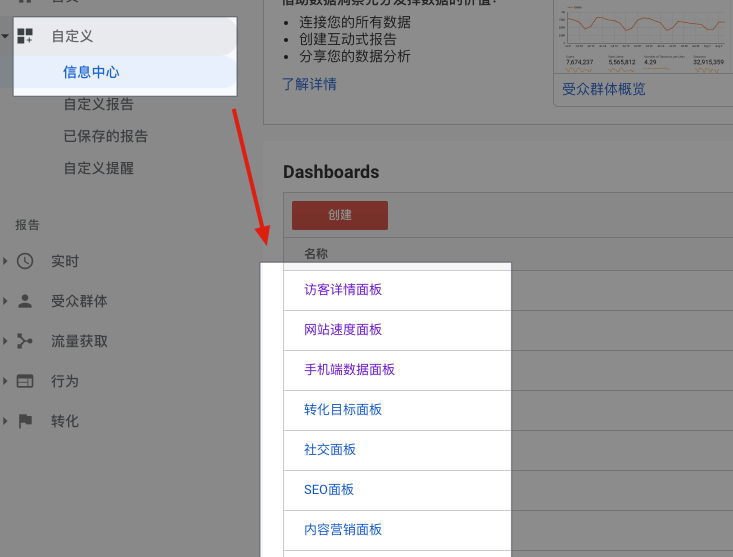
Task: Click the 转化 flag icon
Action: 25,421
